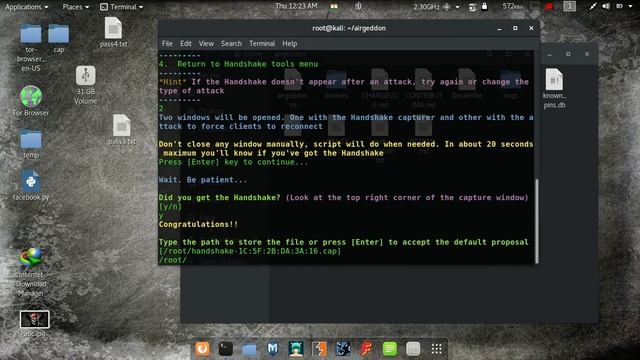Open Armitage from the dock
The image size is (640, 360).
[296, 349]
